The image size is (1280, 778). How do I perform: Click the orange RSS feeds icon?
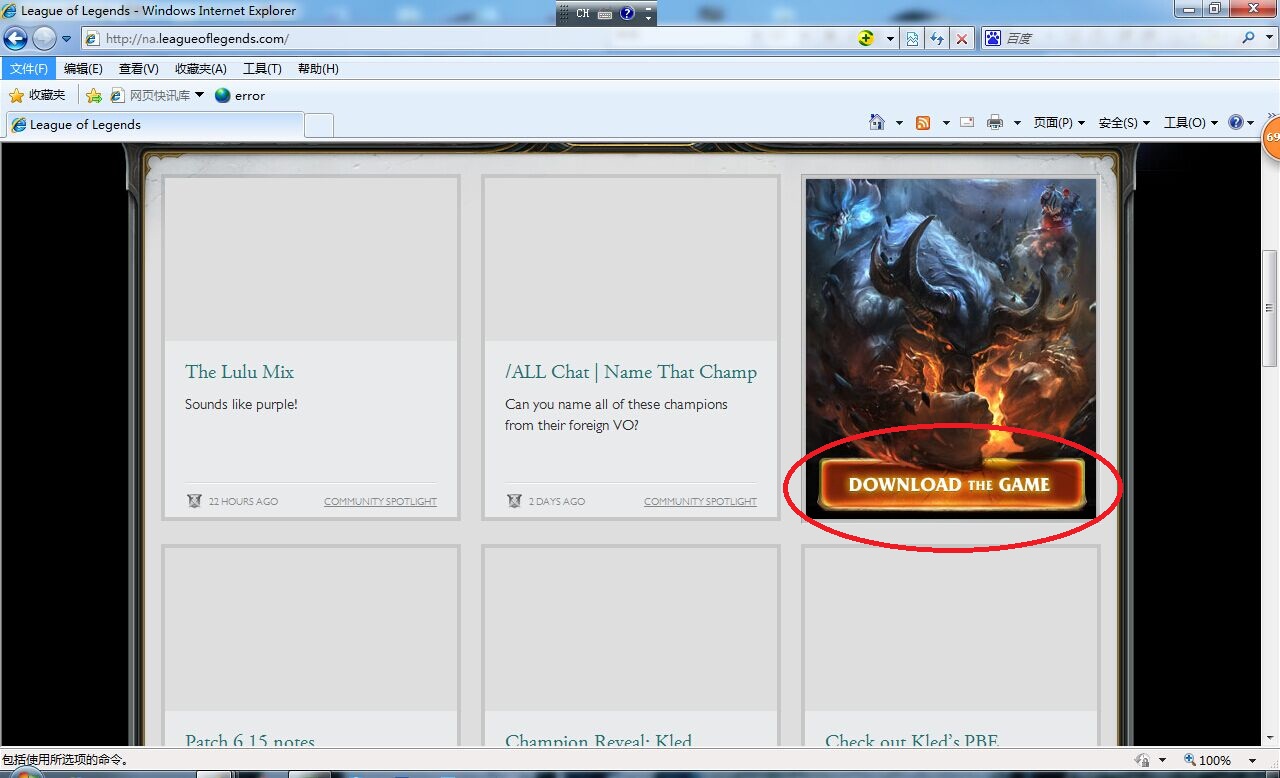(923, 123)
